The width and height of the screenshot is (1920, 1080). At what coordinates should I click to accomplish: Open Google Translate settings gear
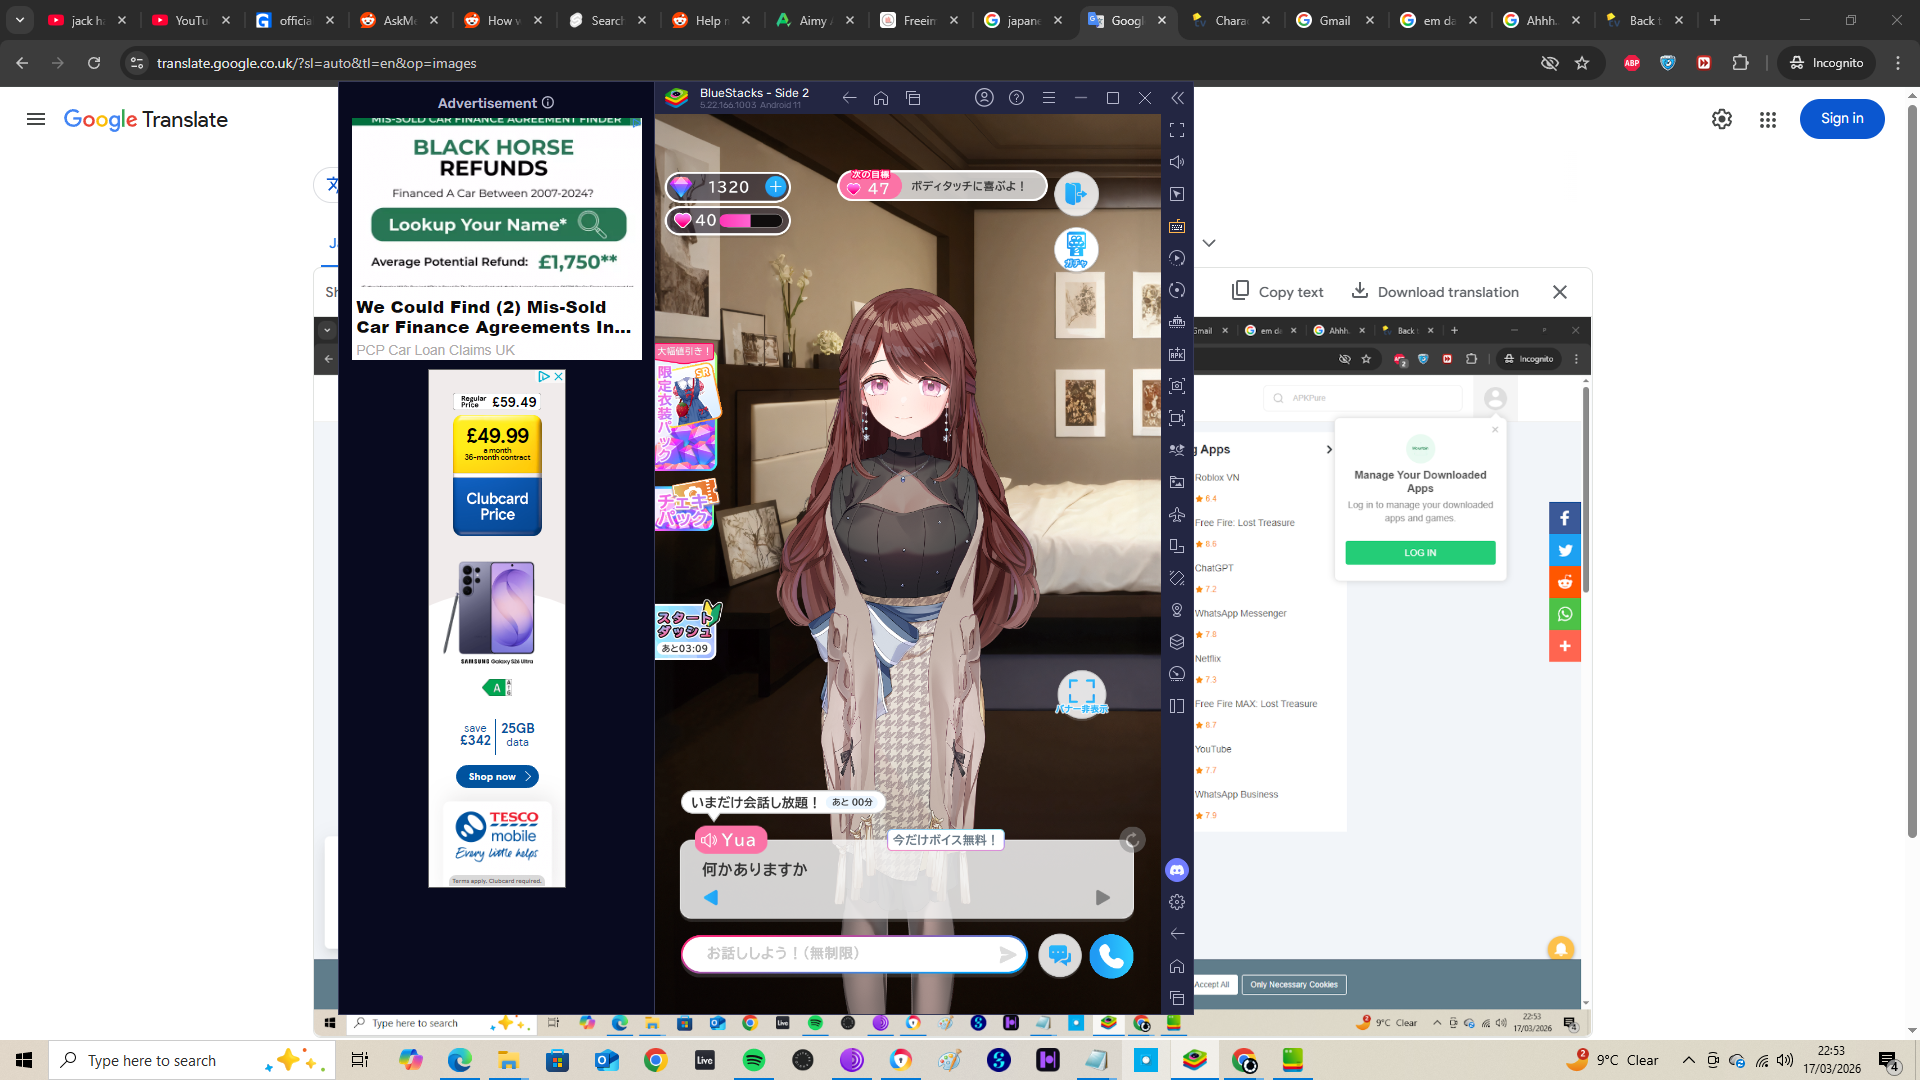(x=1721, y=120)
